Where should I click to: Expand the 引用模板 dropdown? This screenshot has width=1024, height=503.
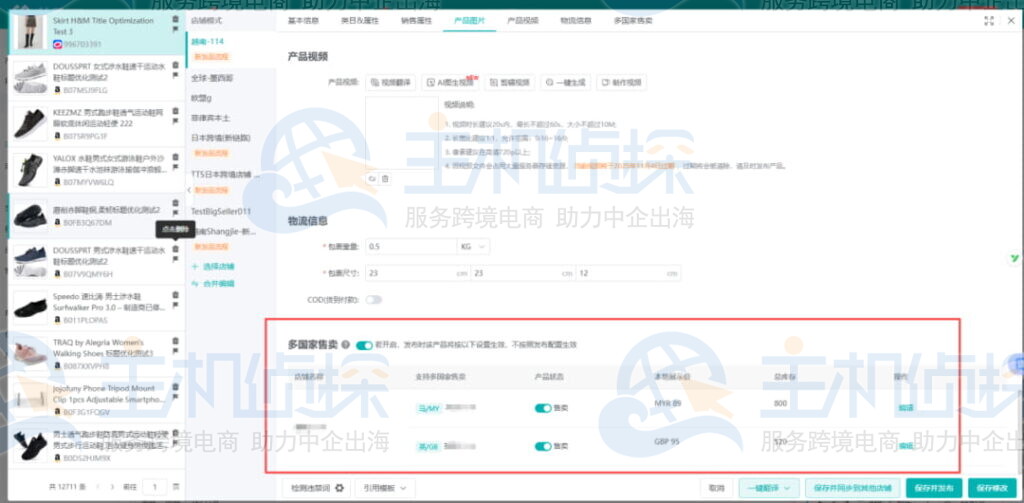tap(385, 488)
